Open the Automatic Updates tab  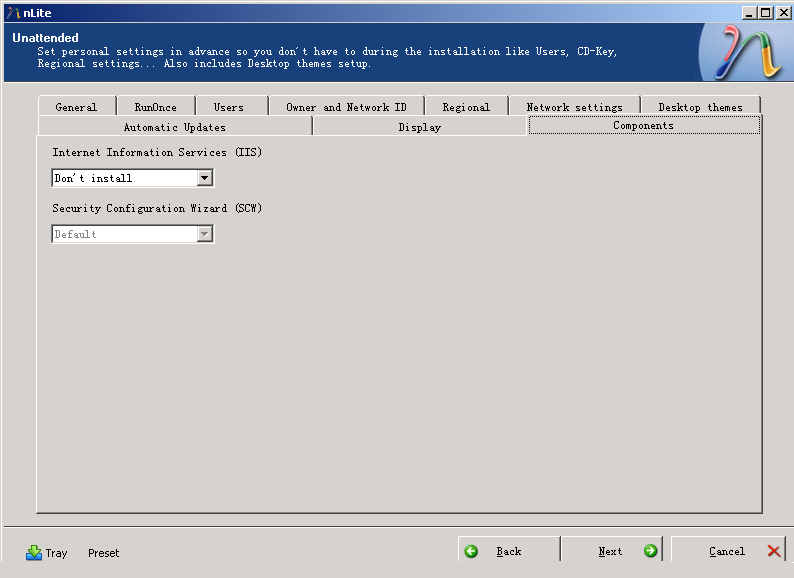174,127
